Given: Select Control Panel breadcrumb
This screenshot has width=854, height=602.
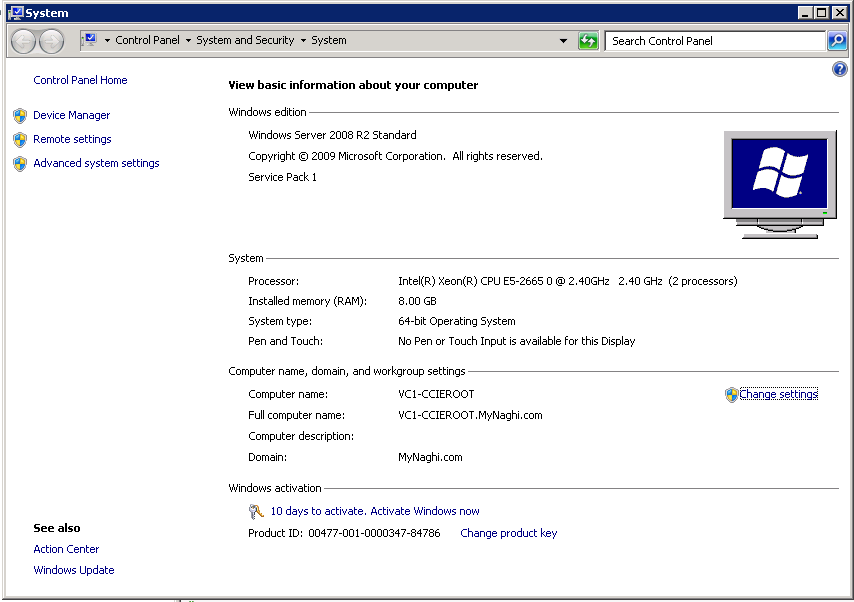Looking at the screenshot, I should [x=147, y=41].
